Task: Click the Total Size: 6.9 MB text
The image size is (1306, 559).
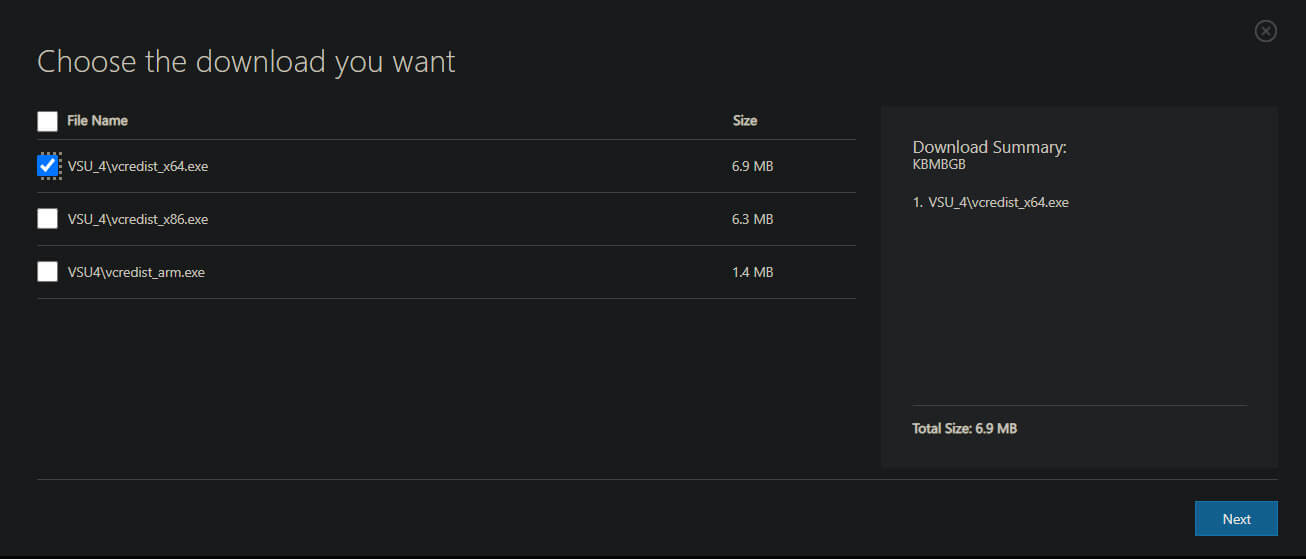Action: (x=964, y=428)
